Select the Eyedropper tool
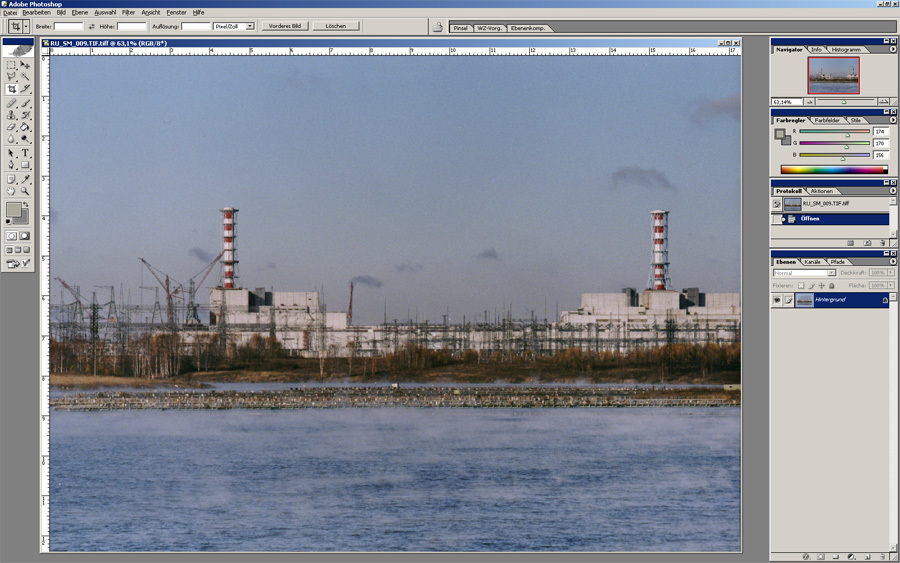Viewport: 900px width, 563px height. (x=25, y=179)
